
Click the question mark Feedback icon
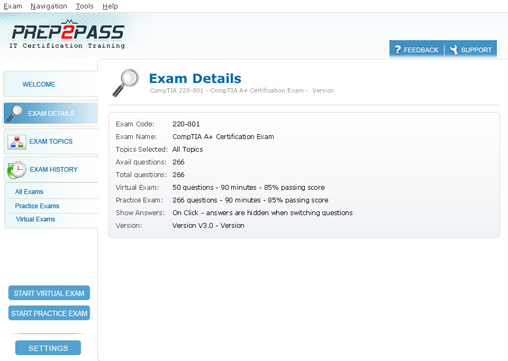coord(398,50)
